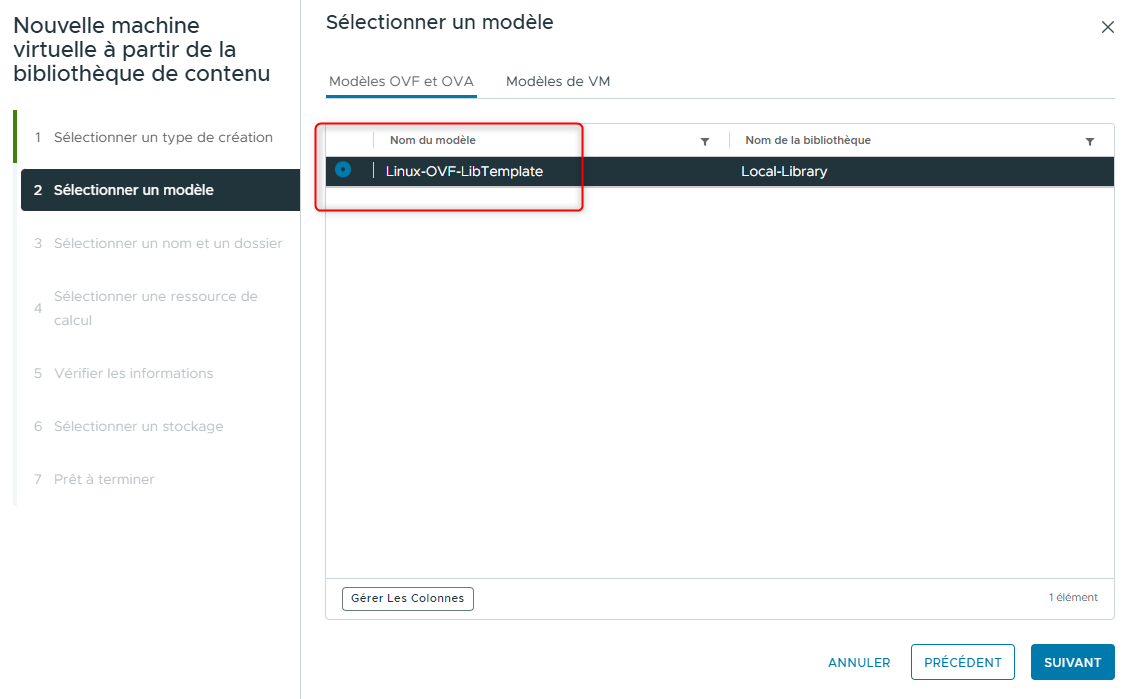Click the Local-Library cell in the row
The height and width of the screenshot is (699, 1131).
tap(783, 172)
